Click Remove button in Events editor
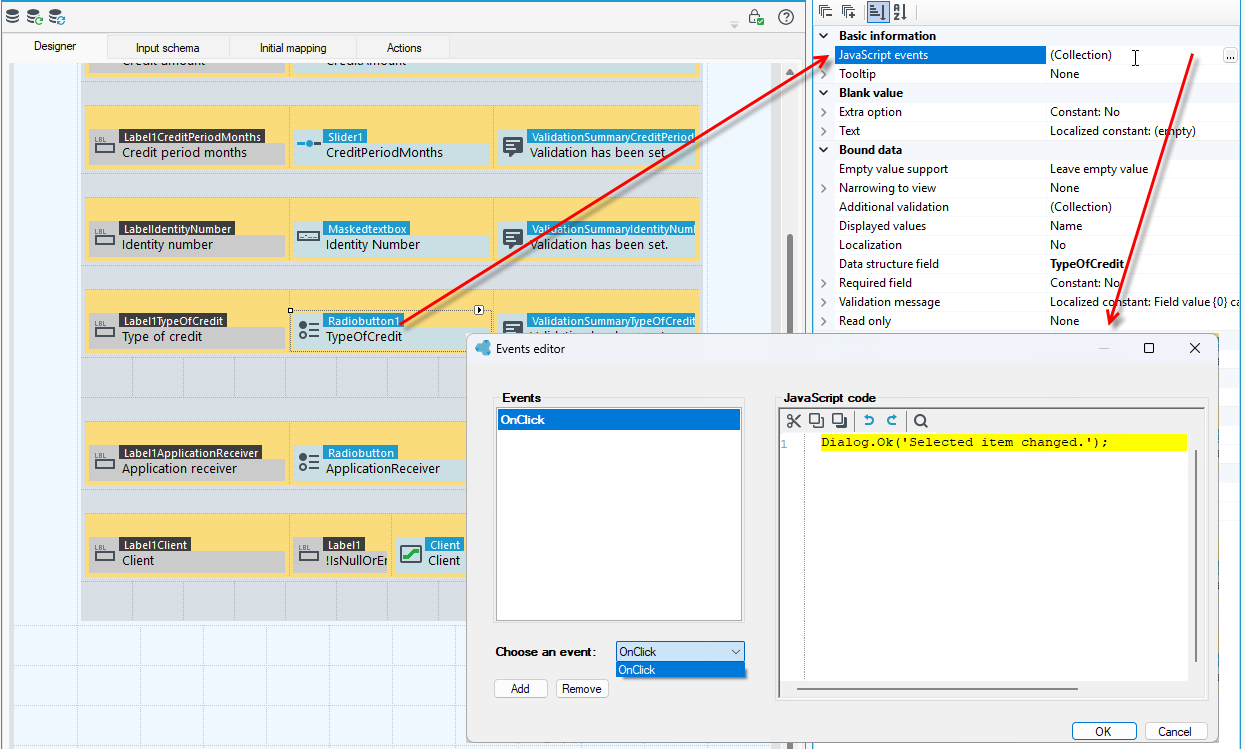The width and height of the screenshot is (1245, 749). pyautogui.click(x=581, y=689)
